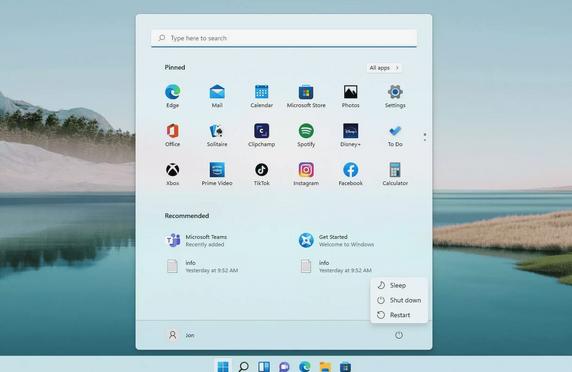Click the Type here to search box
The width and height of the screenshot is (572, 372).
(284, 38)
